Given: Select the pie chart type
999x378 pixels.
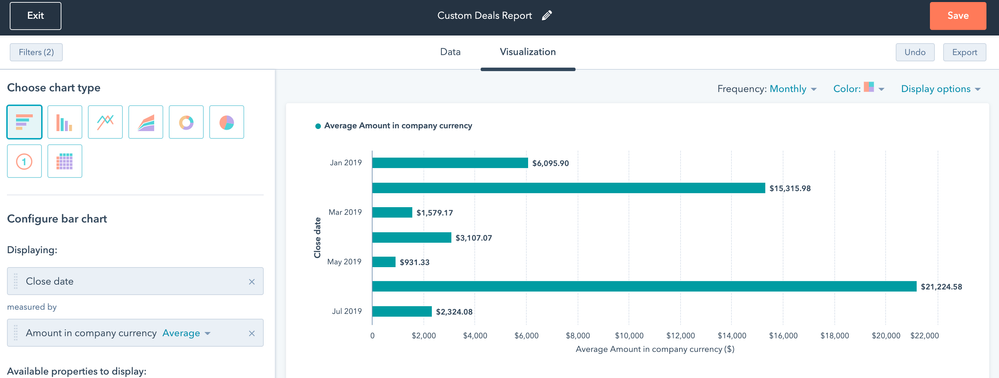Looking at the screenshot, I should pyautogui.click(x=227, y=122).
